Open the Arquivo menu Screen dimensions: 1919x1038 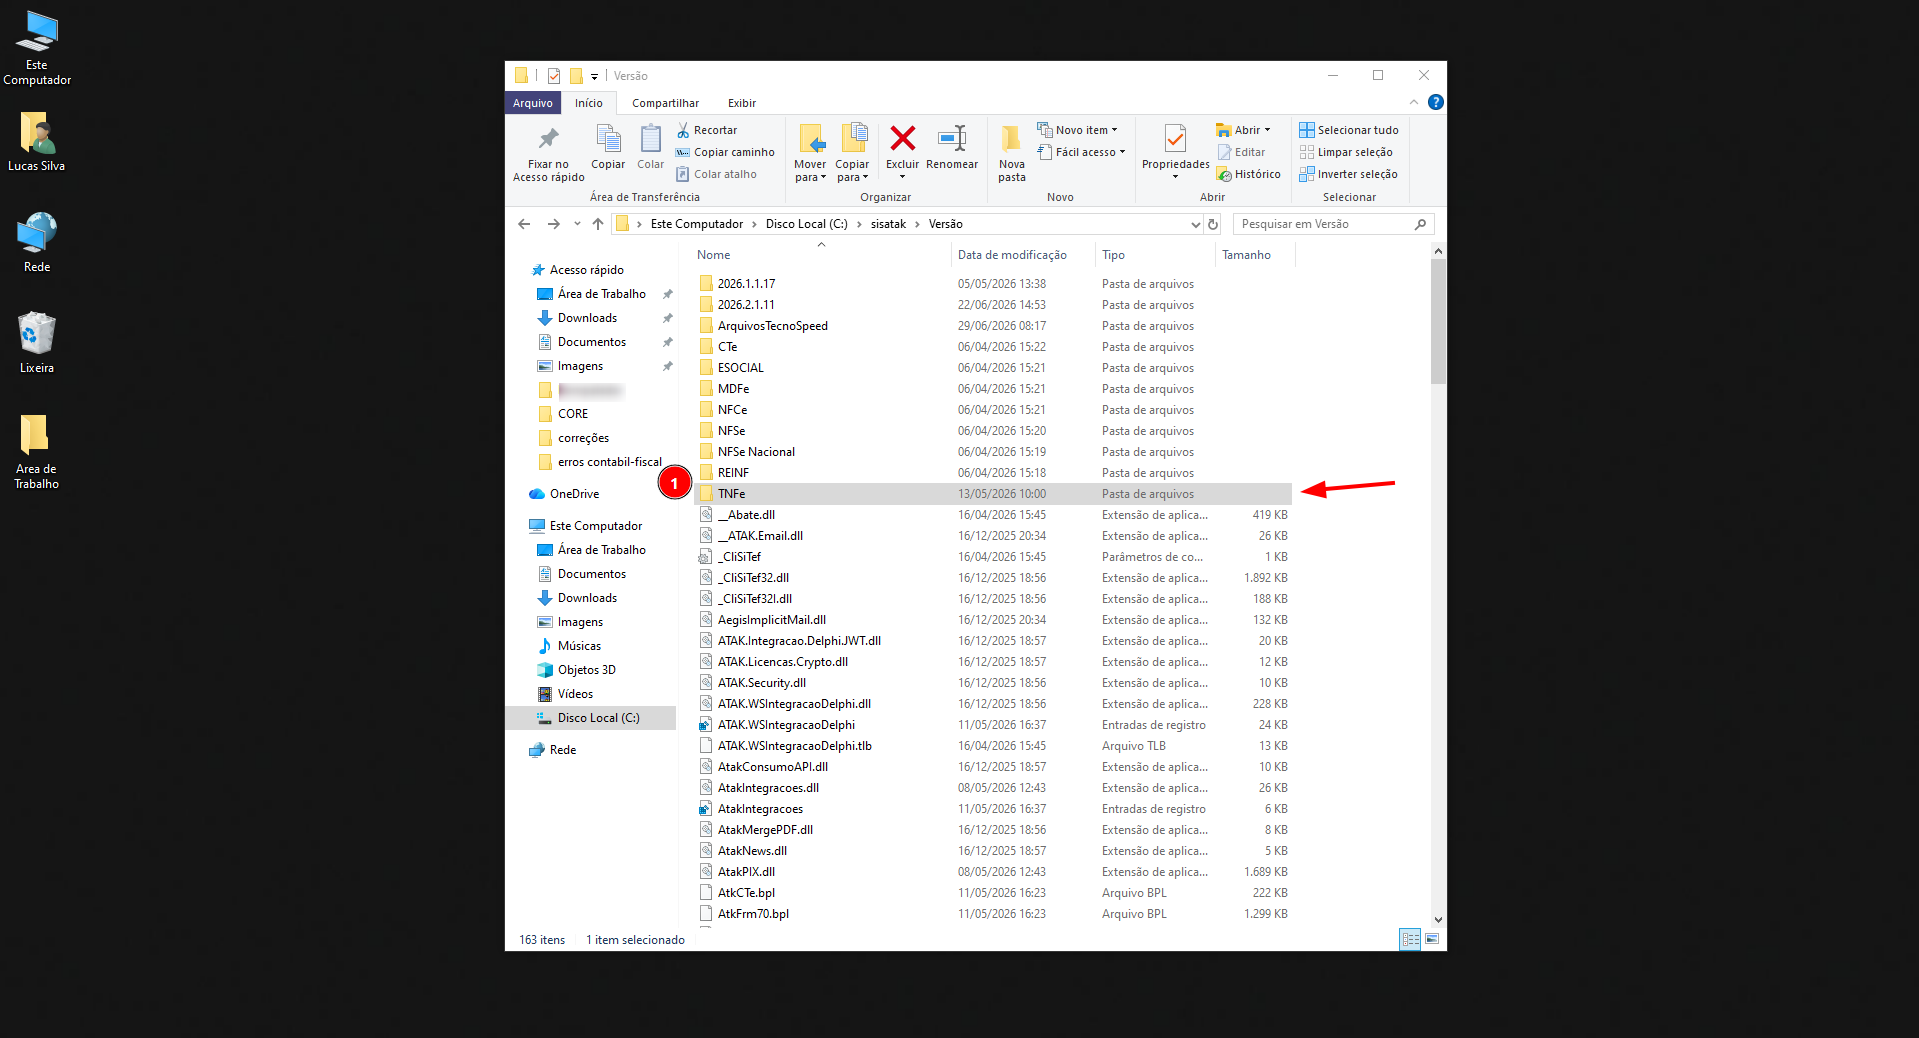click(533, 103)
